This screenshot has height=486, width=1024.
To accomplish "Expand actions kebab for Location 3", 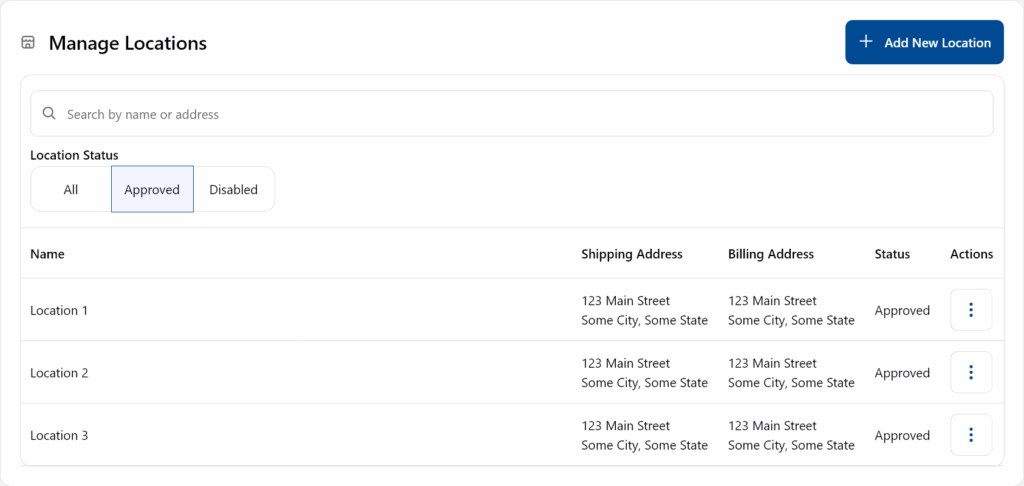I will [x=970, y=435].
